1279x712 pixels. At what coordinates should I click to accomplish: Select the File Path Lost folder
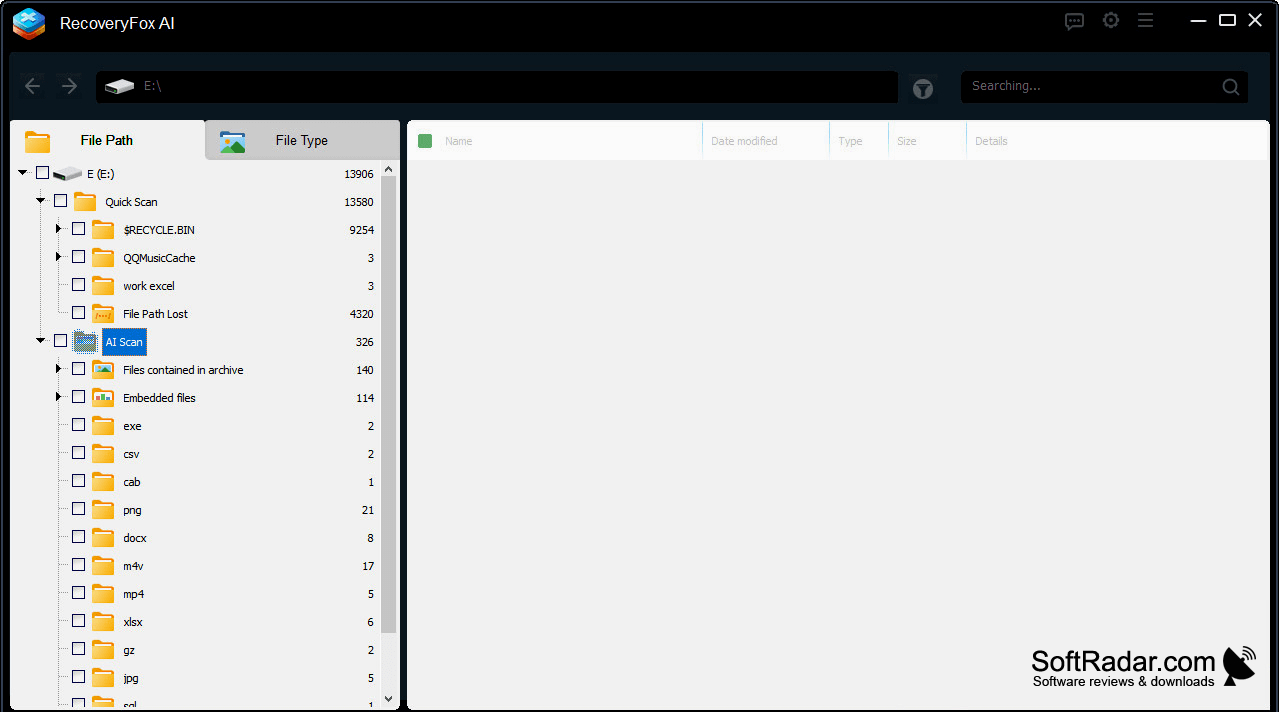pyautogui.click(x=155, y=314)
